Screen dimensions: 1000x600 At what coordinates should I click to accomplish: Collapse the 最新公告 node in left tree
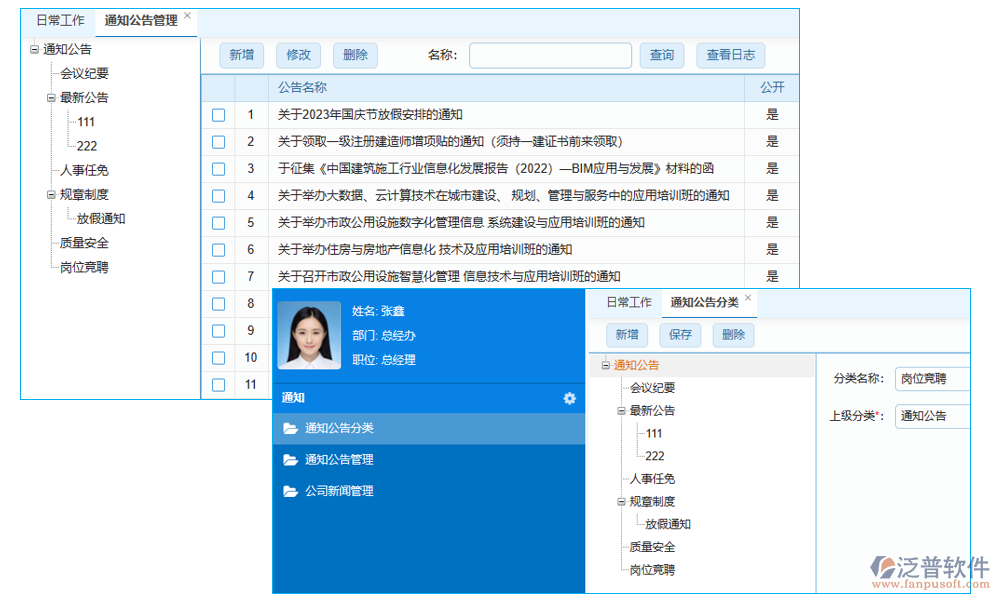click(51, 98)
